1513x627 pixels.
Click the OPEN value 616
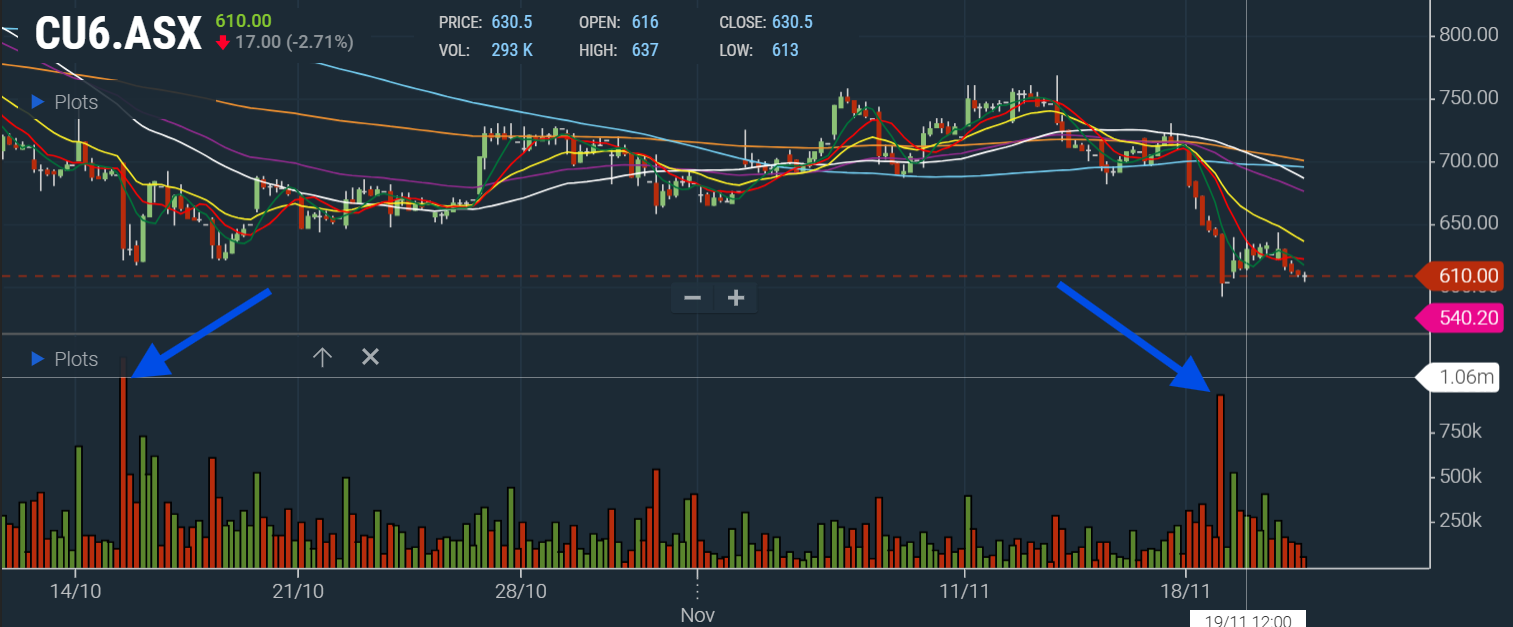pos(645,21)
